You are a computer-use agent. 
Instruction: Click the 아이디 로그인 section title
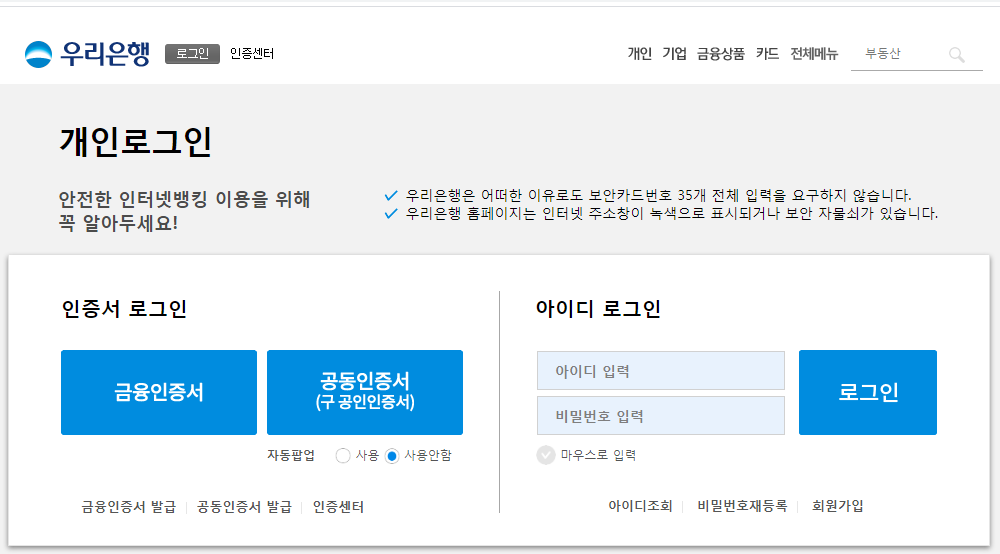(x=598, y=309)
